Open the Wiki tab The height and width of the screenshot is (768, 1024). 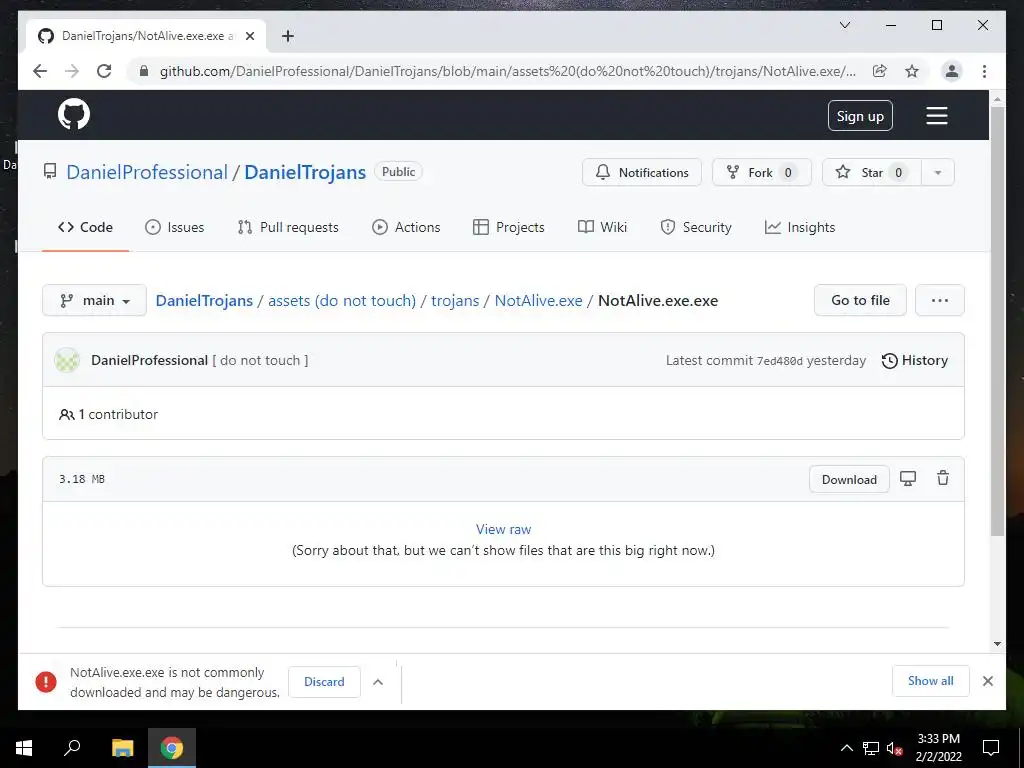[602, 227]
